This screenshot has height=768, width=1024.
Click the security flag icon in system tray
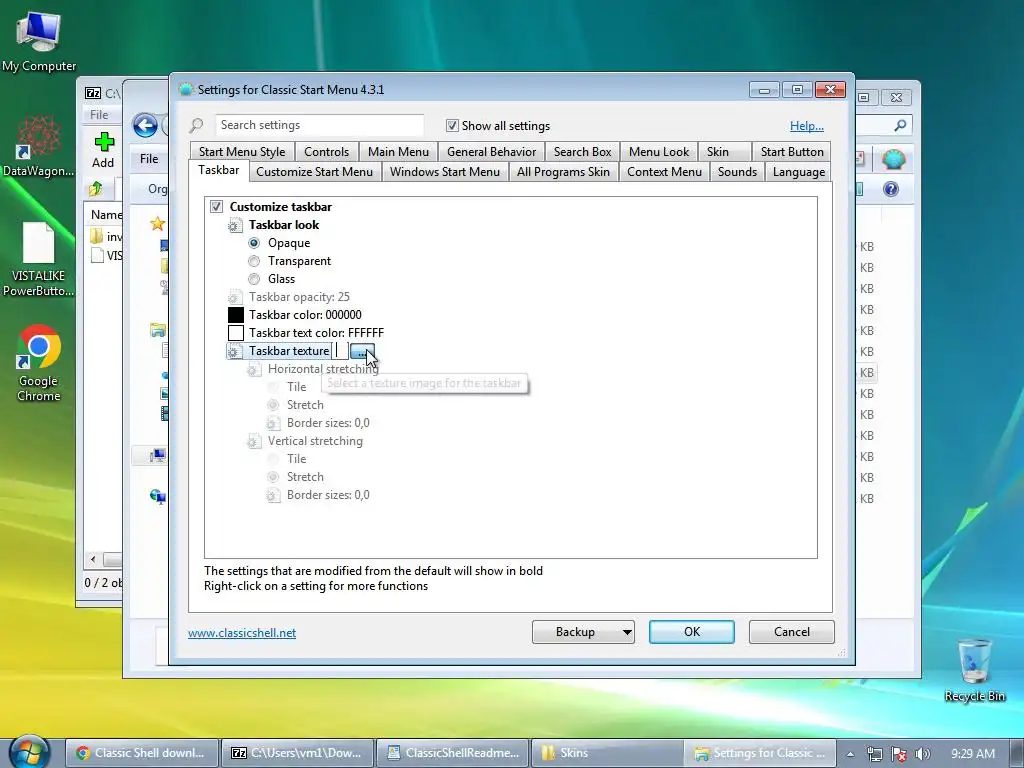(899, 754)
